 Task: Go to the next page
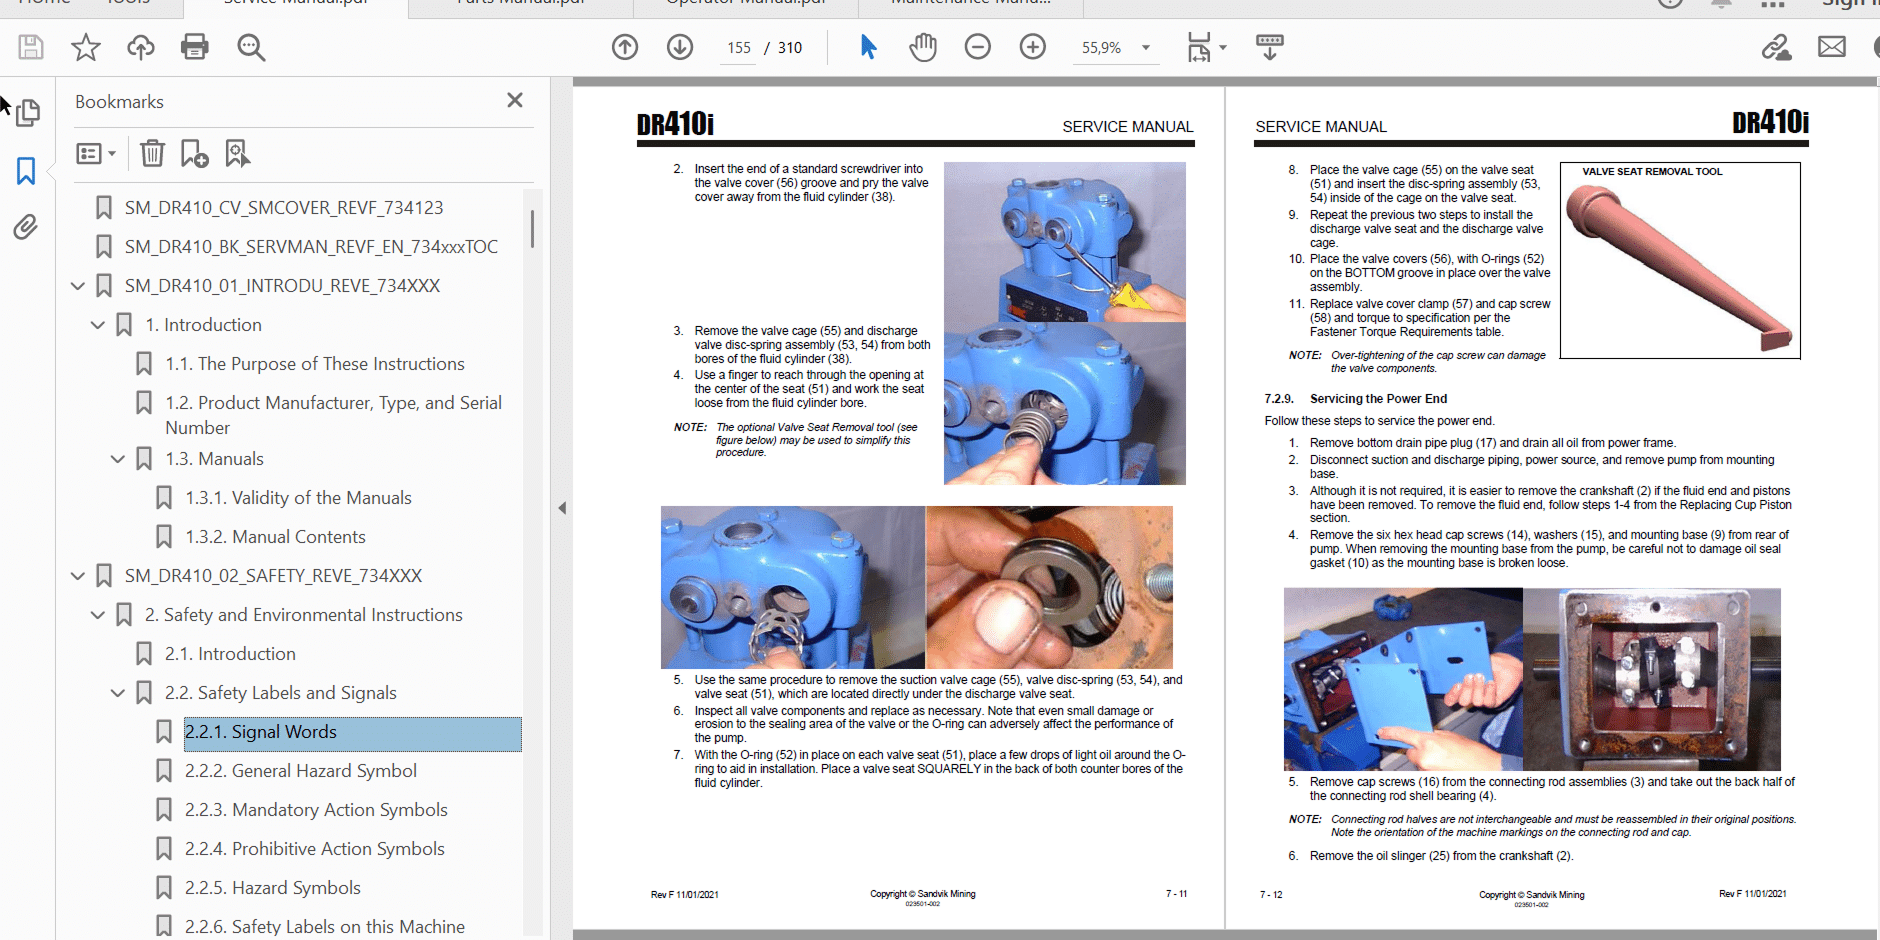(x=680, y=47)
